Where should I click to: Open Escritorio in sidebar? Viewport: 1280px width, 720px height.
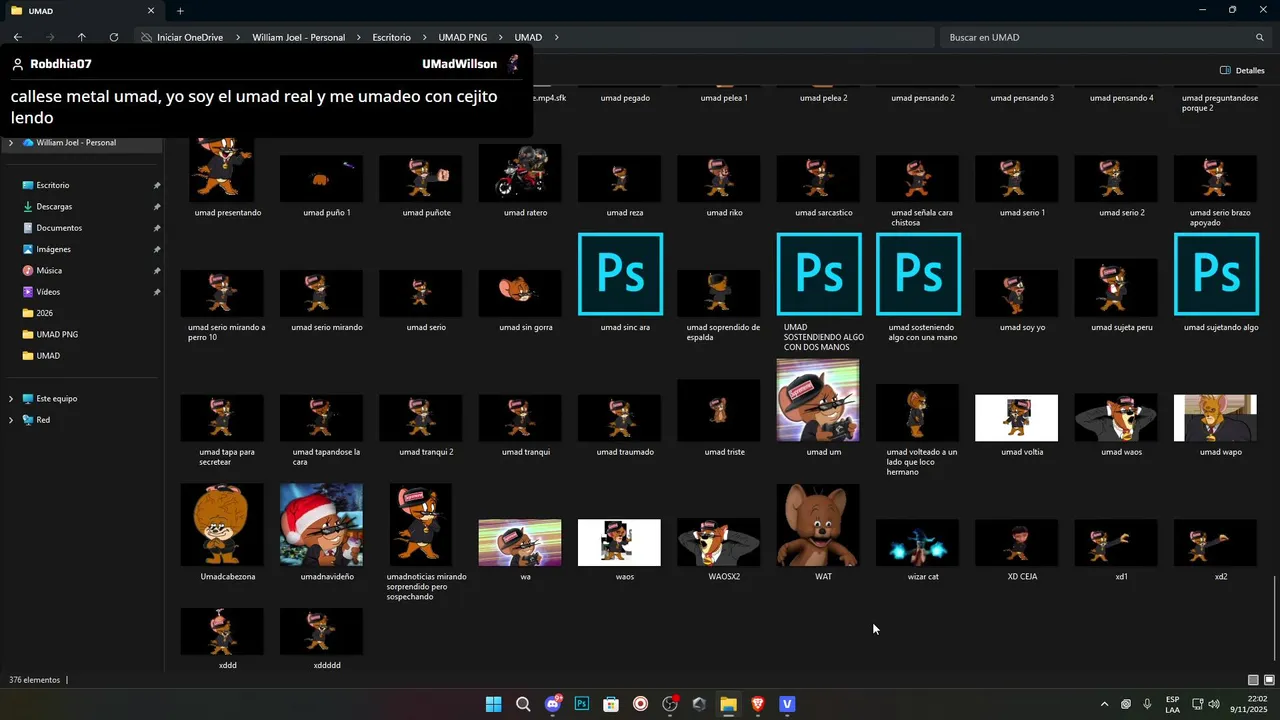pyautogui.click(x=53, y=185)
